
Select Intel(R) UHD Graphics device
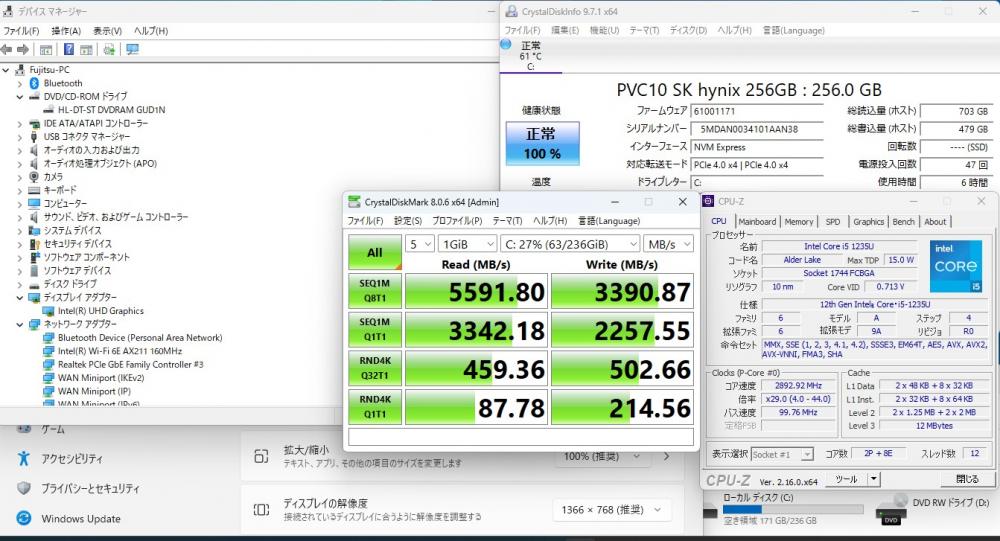tap(100, 311)
